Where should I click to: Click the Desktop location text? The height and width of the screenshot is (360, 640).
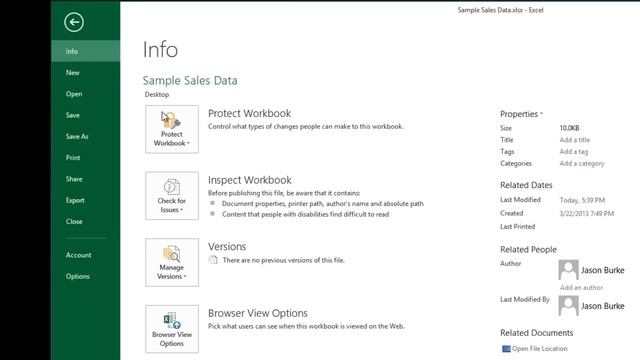[157, 94]
